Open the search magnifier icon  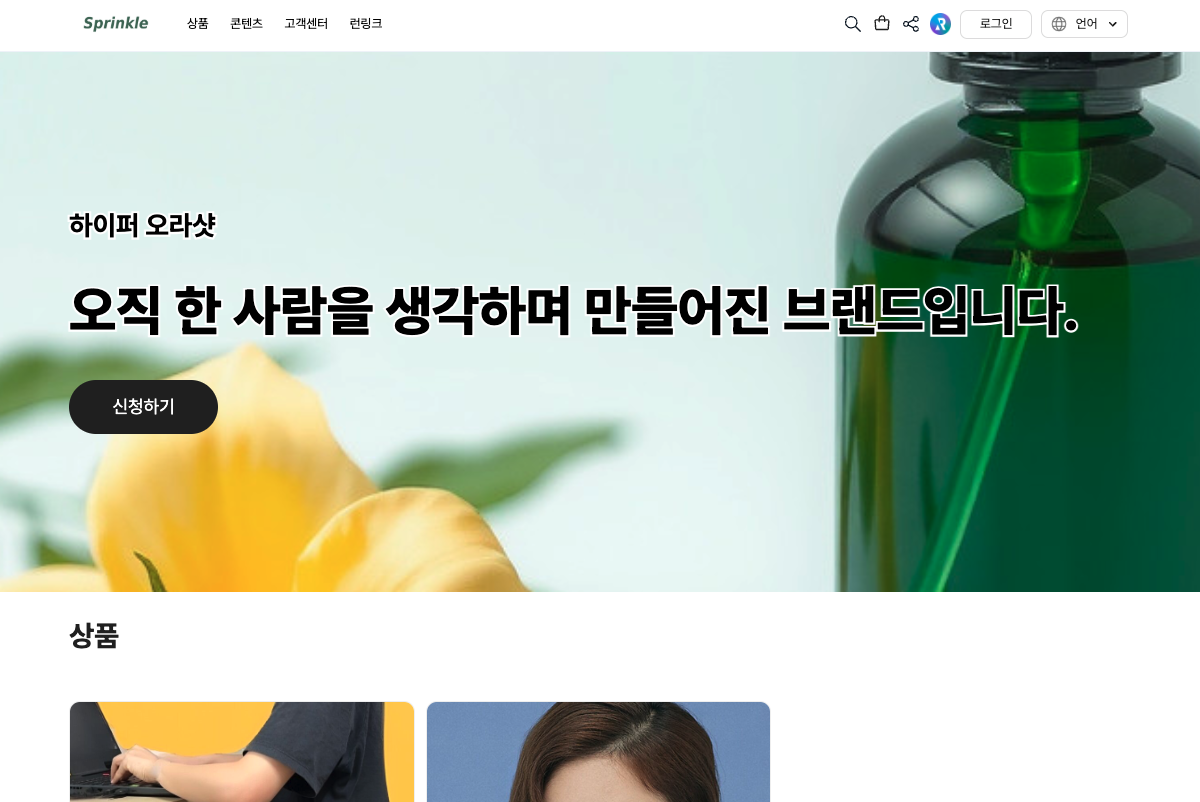(x=852, y=24)
